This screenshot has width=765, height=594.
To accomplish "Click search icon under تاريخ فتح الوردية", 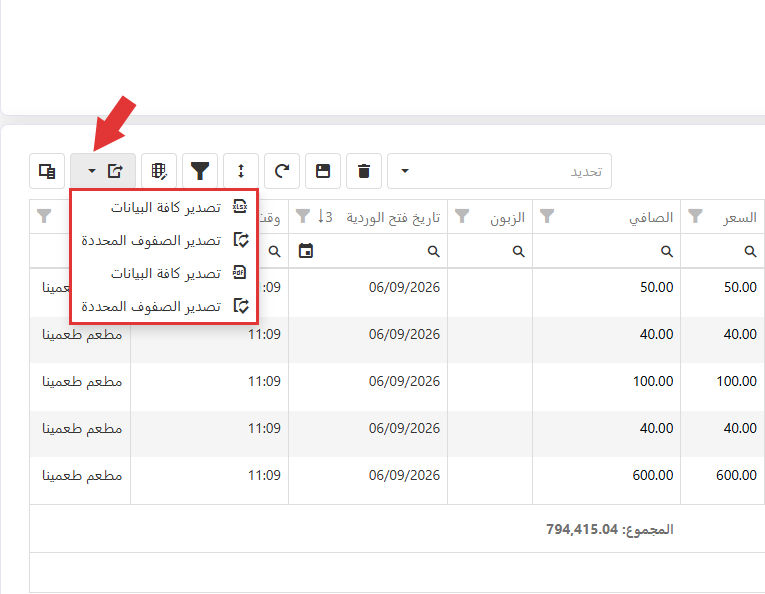I will point(433,251).
